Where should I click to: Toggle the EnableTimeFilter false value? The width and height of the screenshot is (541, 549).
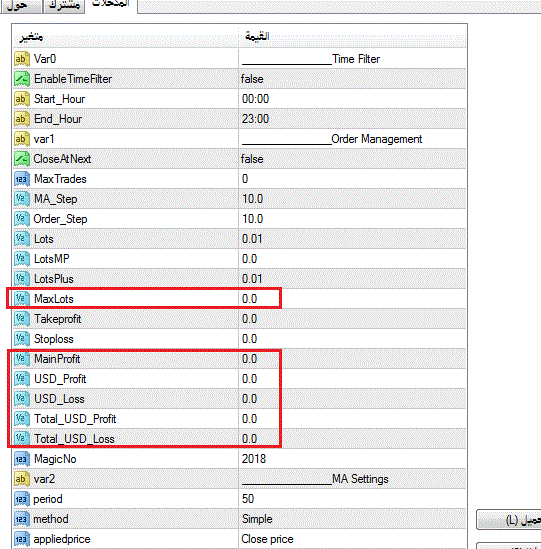tap(352, 79)
